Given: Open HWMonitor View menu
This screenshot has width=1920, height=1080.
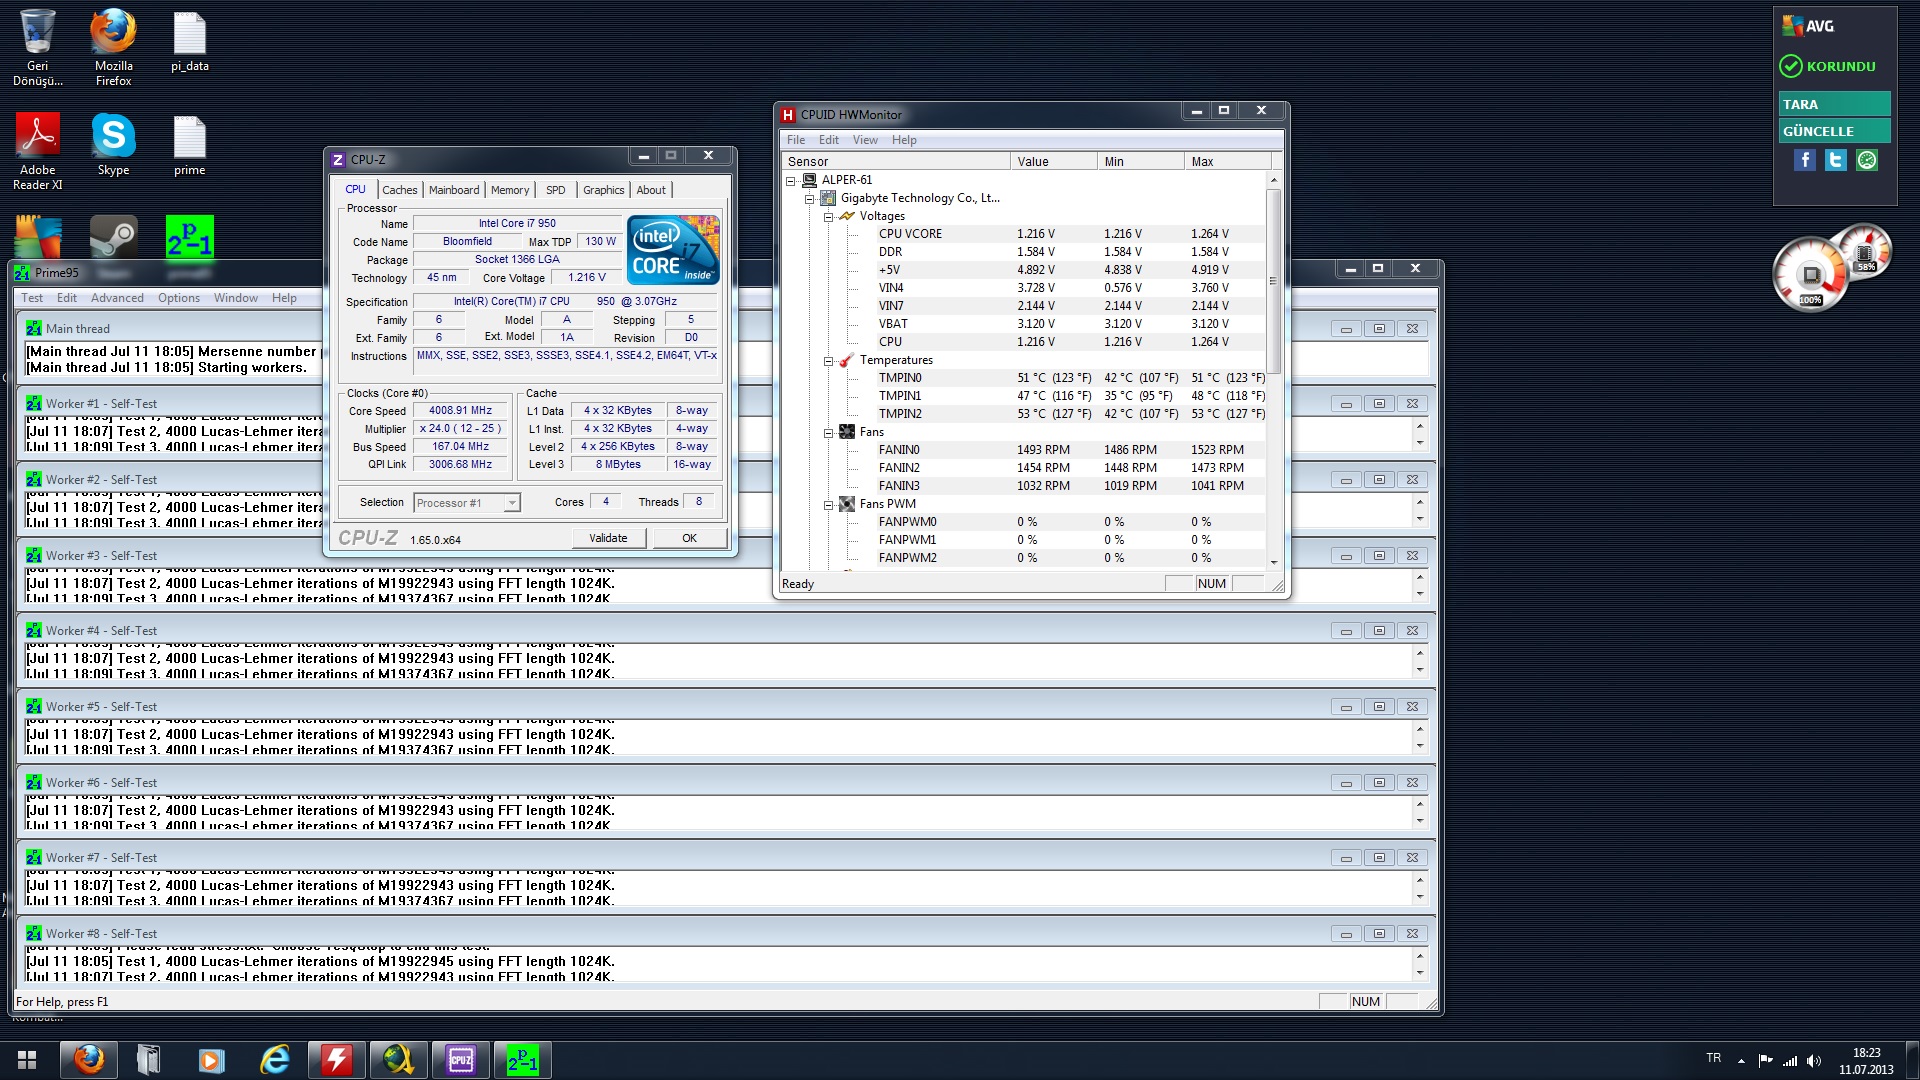Looking at the screenshot, I should (865, 140).
